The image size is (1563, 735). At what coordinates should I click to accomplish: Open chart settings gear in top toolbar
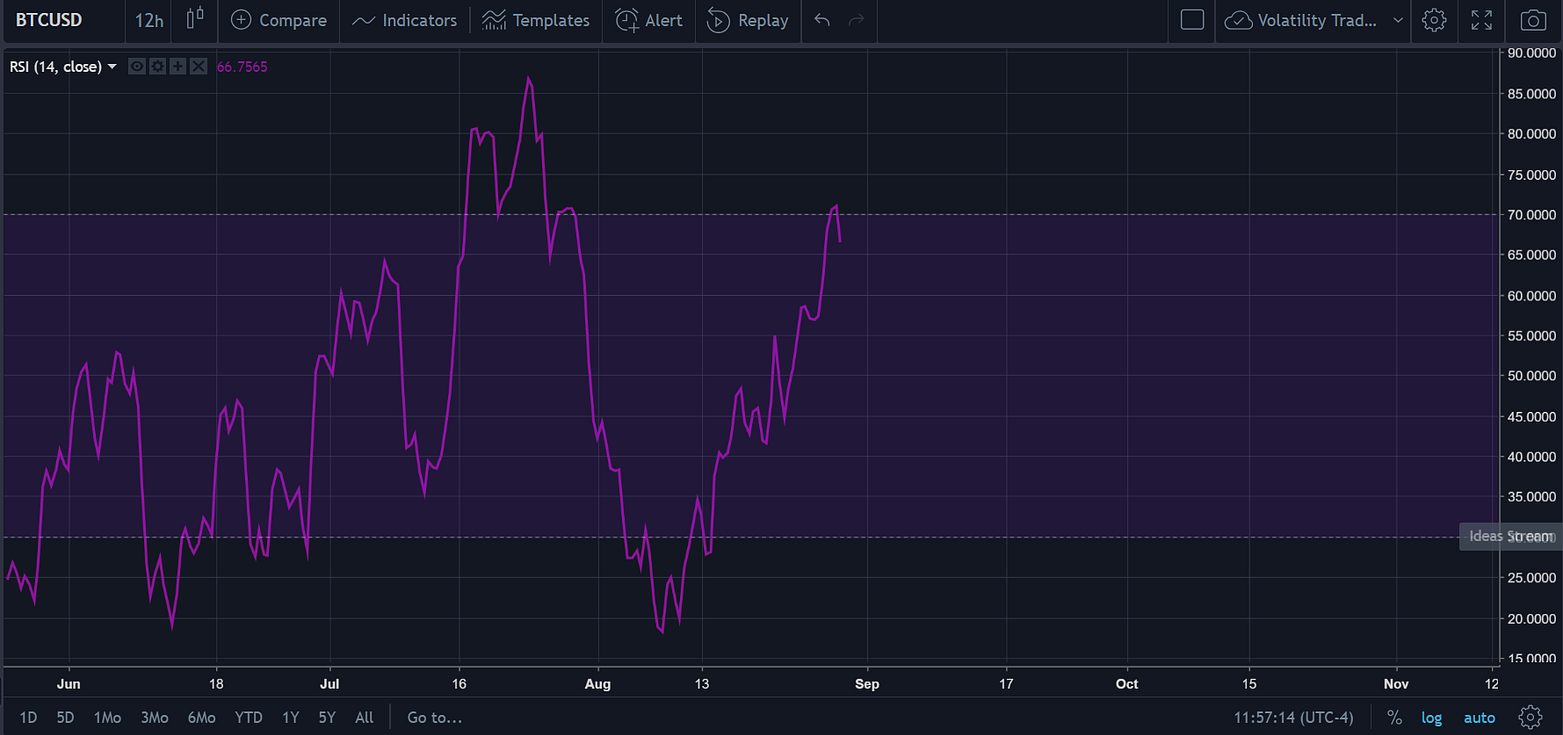[x=1434, y=20]
